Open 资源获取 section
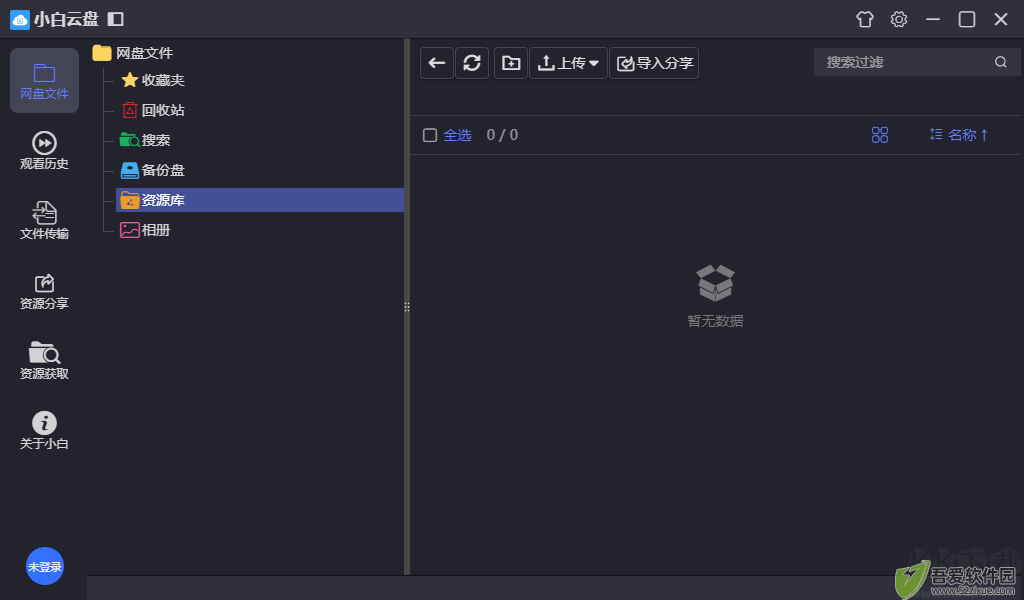This screenshot has height=600, width=1024. pyautogui.click(x=44, y=361)
